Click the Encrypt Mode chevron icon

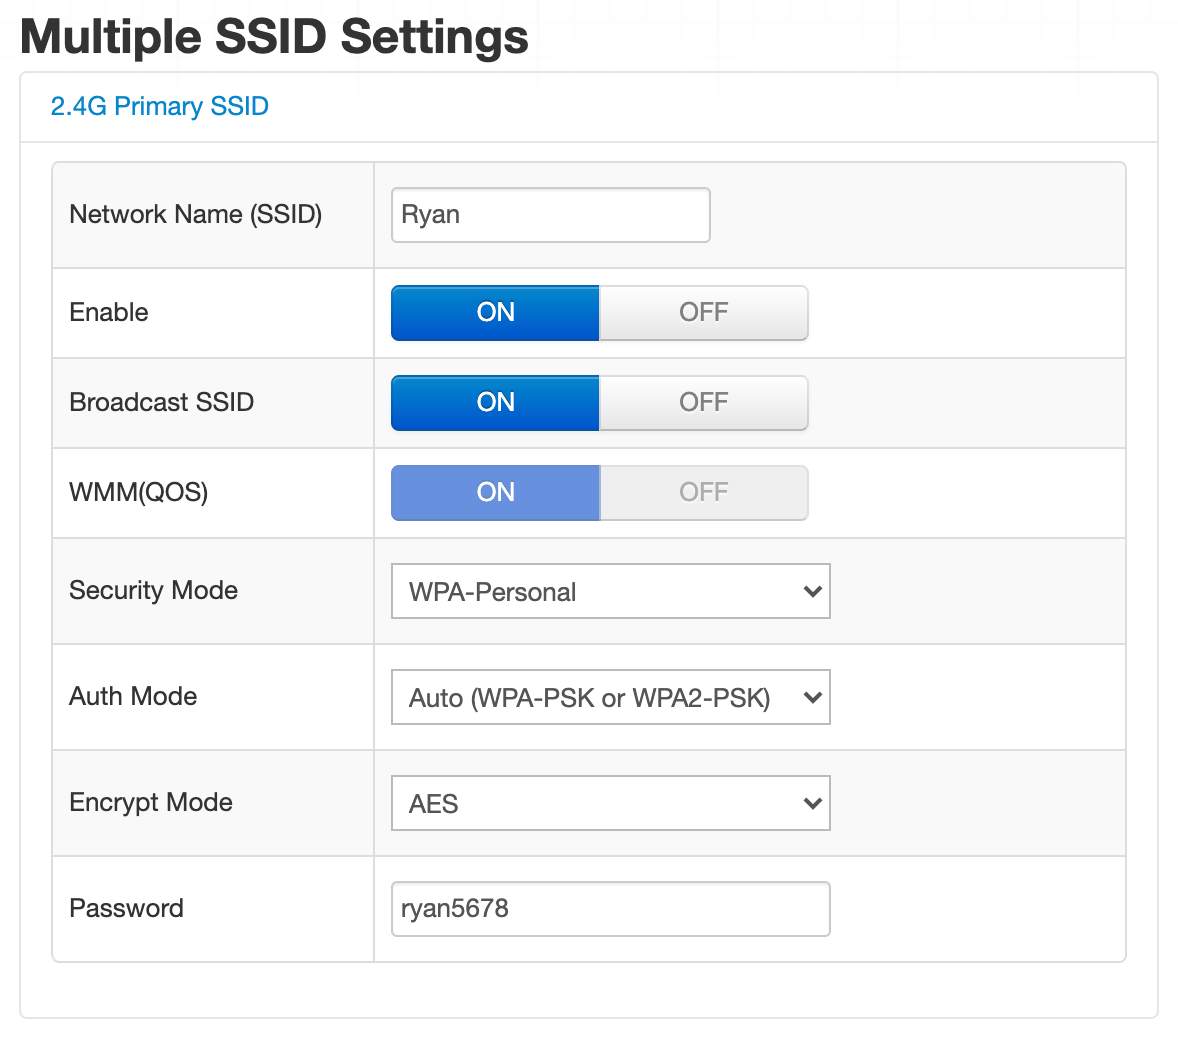[x=812, y=803]
